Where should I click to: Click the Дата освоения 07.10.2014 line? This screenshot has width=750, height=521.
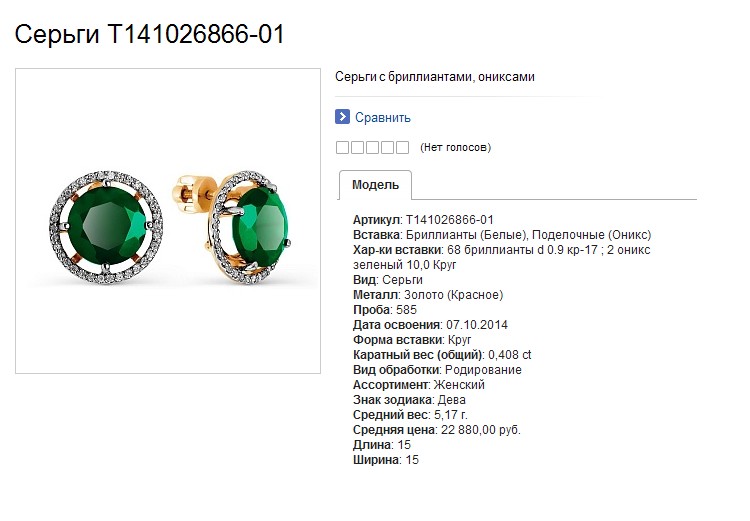430,325
